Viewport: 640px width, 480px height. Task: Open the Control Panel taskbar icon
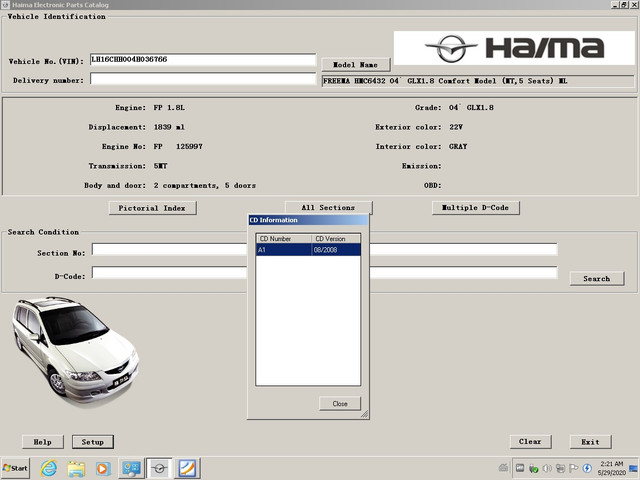click(x=131, y=468)
